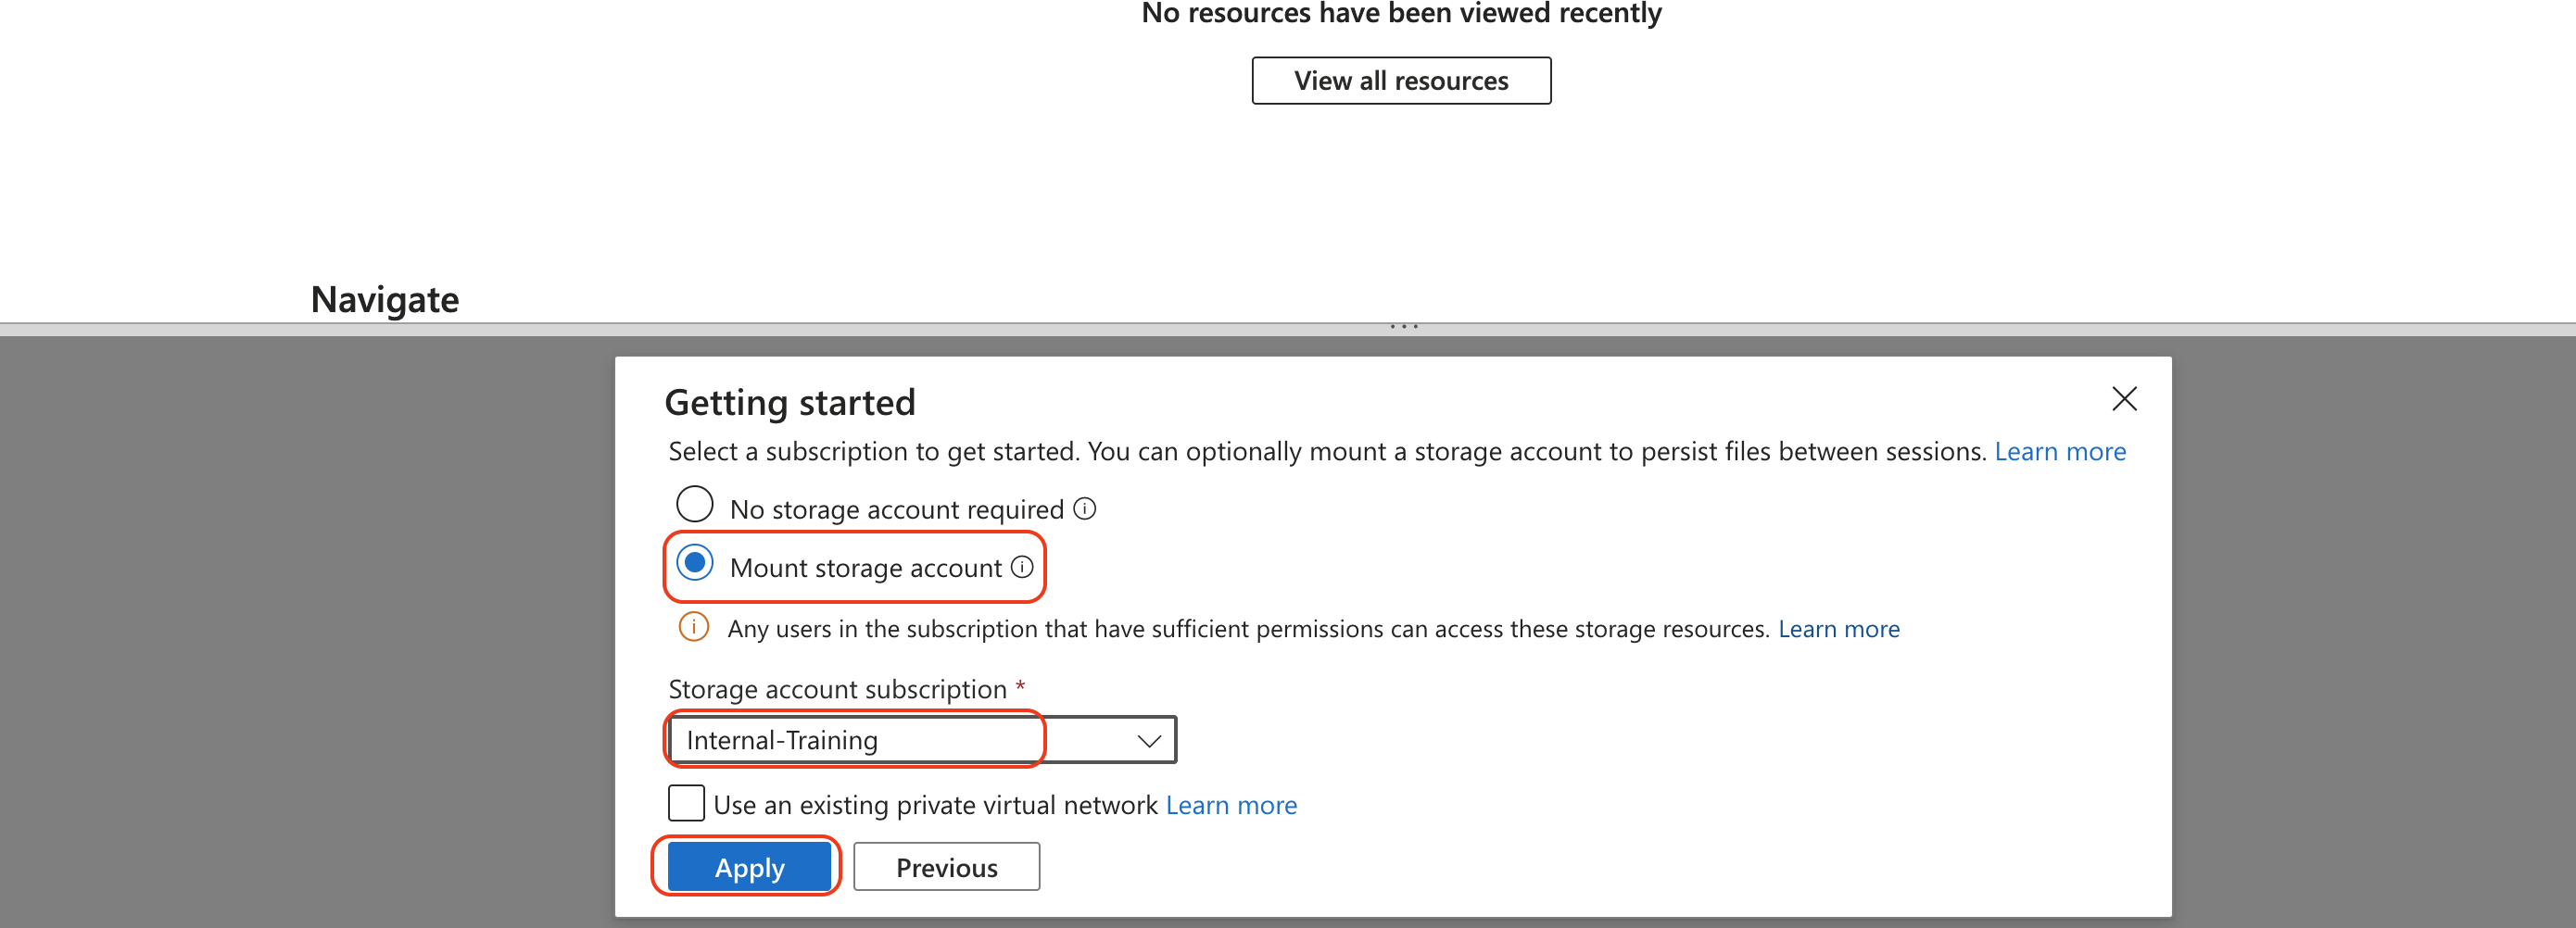Viewport: 2576px width, 928px height.
Task: Open Learn more link about storage permissions
Action: [1839, 629]
